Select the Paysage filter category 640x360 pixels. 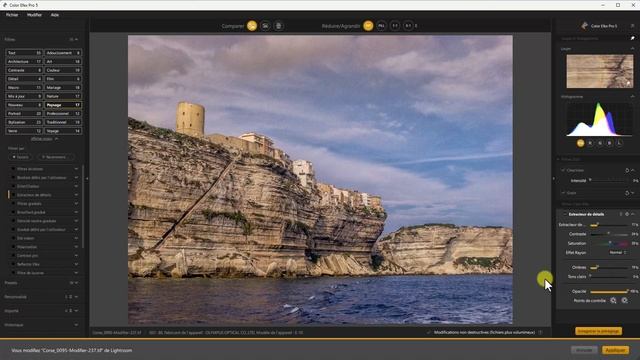point(63,105)
